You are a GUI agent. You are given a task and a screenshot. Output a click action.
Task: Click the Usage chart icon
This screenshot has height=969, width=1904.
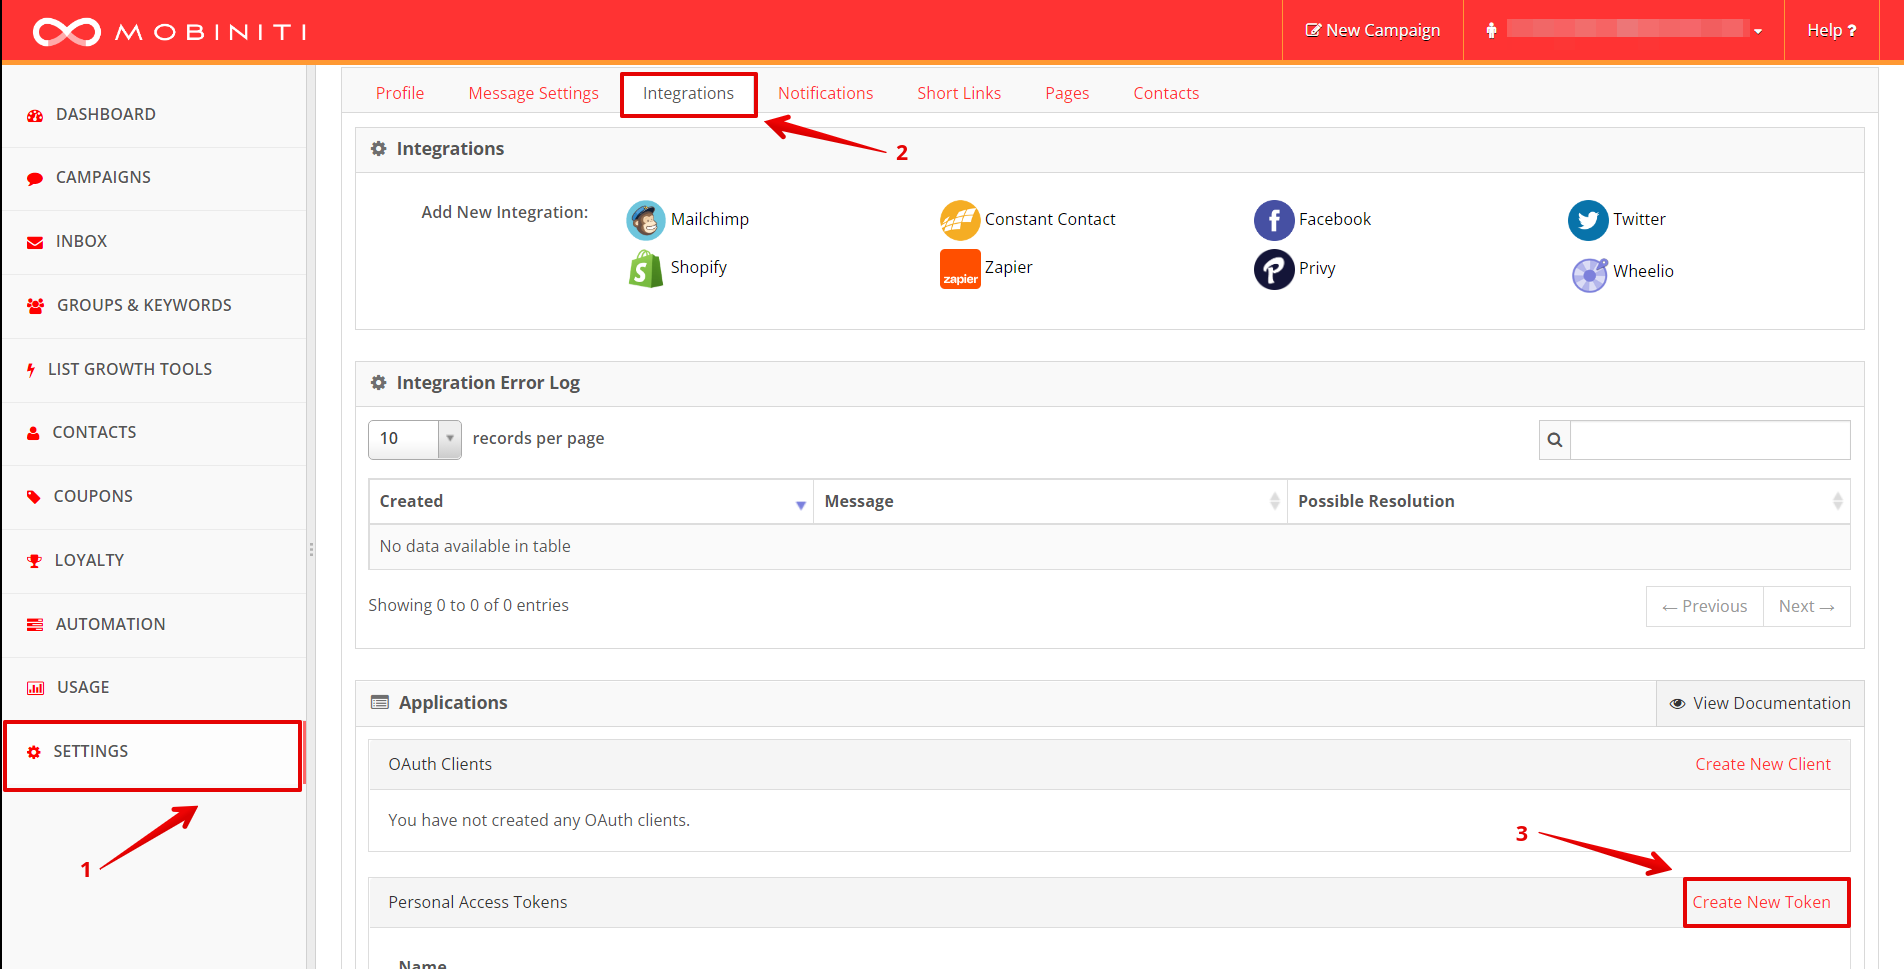(36, 688)
